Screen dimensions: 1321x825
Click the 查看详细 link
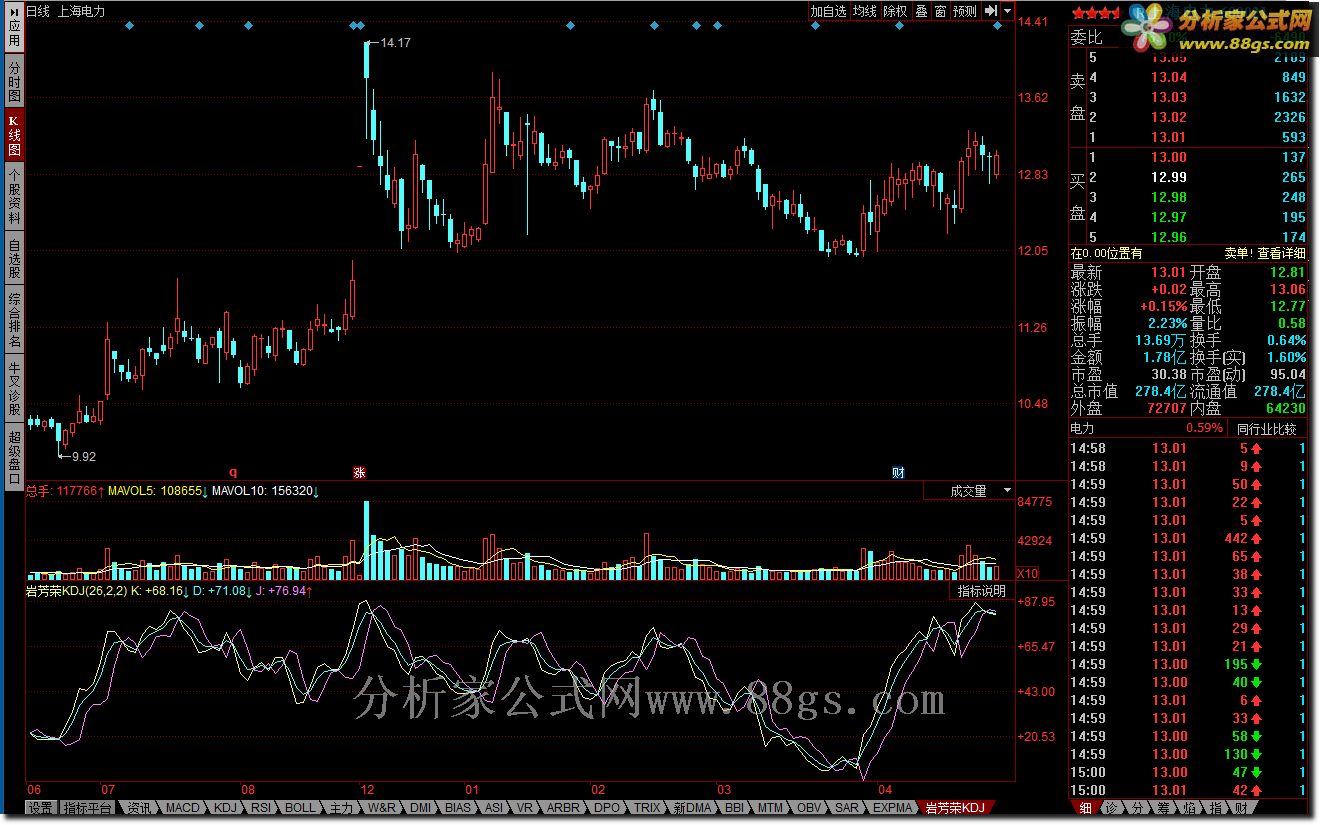point(1283,253)
